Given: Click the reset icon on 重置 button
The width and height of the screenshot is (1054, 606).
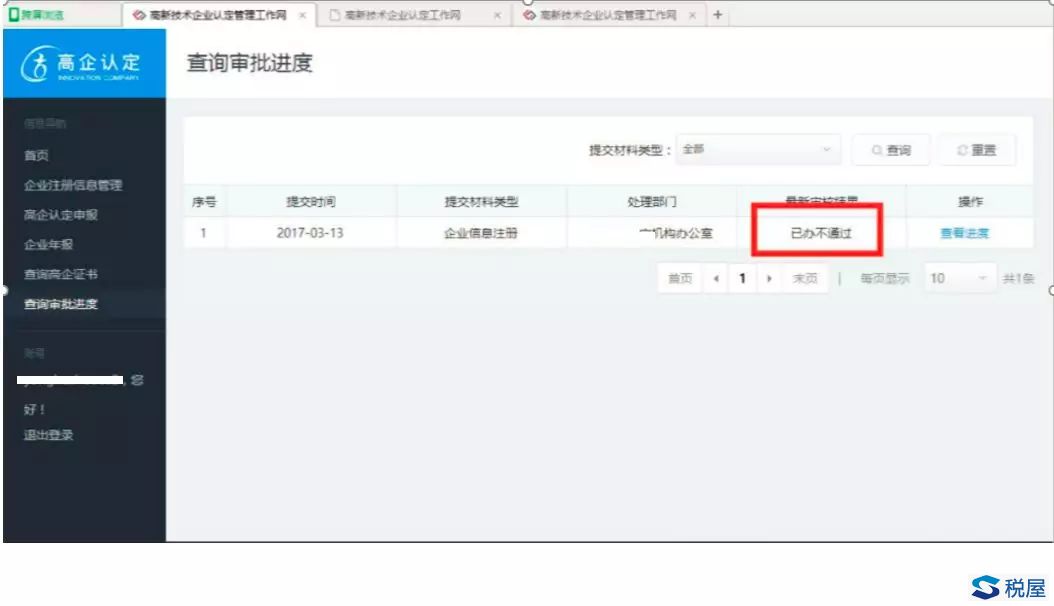Looking at the screenshot, I should click(x=961, y=149).
